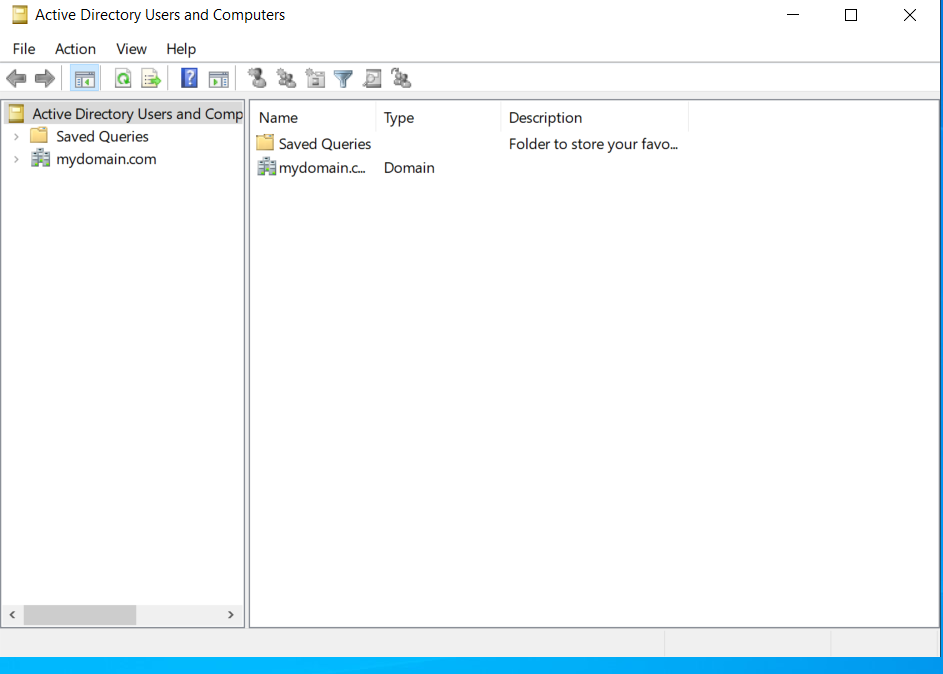The height and width of the screenshot is (674, 943).
Task: Click the Set filtering options funnel icon
Action: tap(343, 78)
